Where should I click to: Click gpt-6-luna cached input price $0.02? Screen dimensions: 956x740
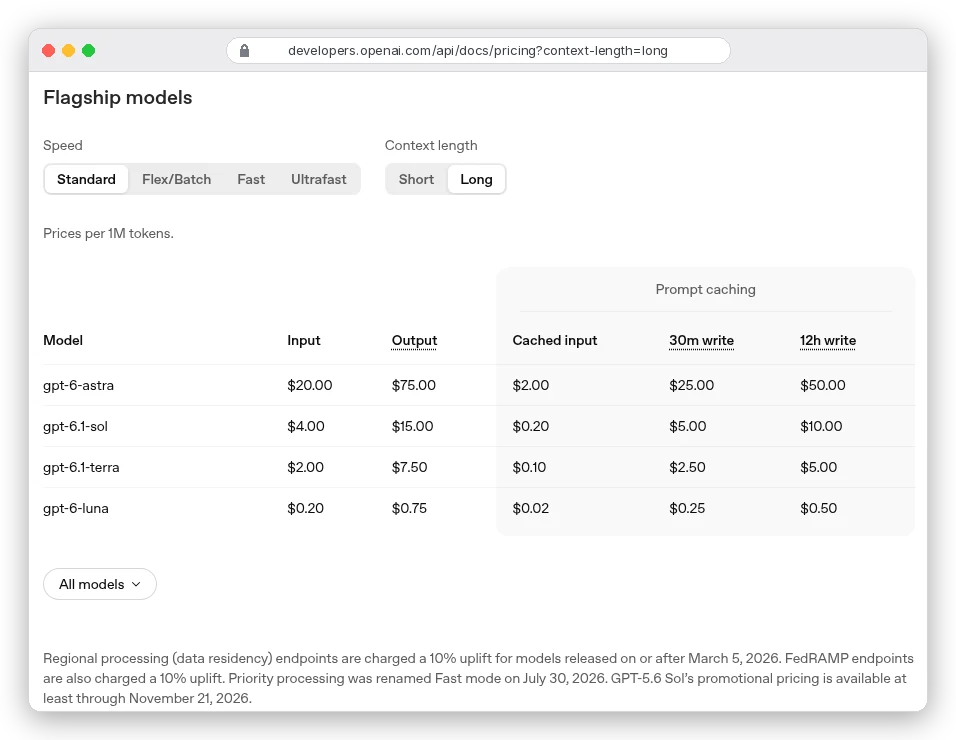tap(530, 508)
